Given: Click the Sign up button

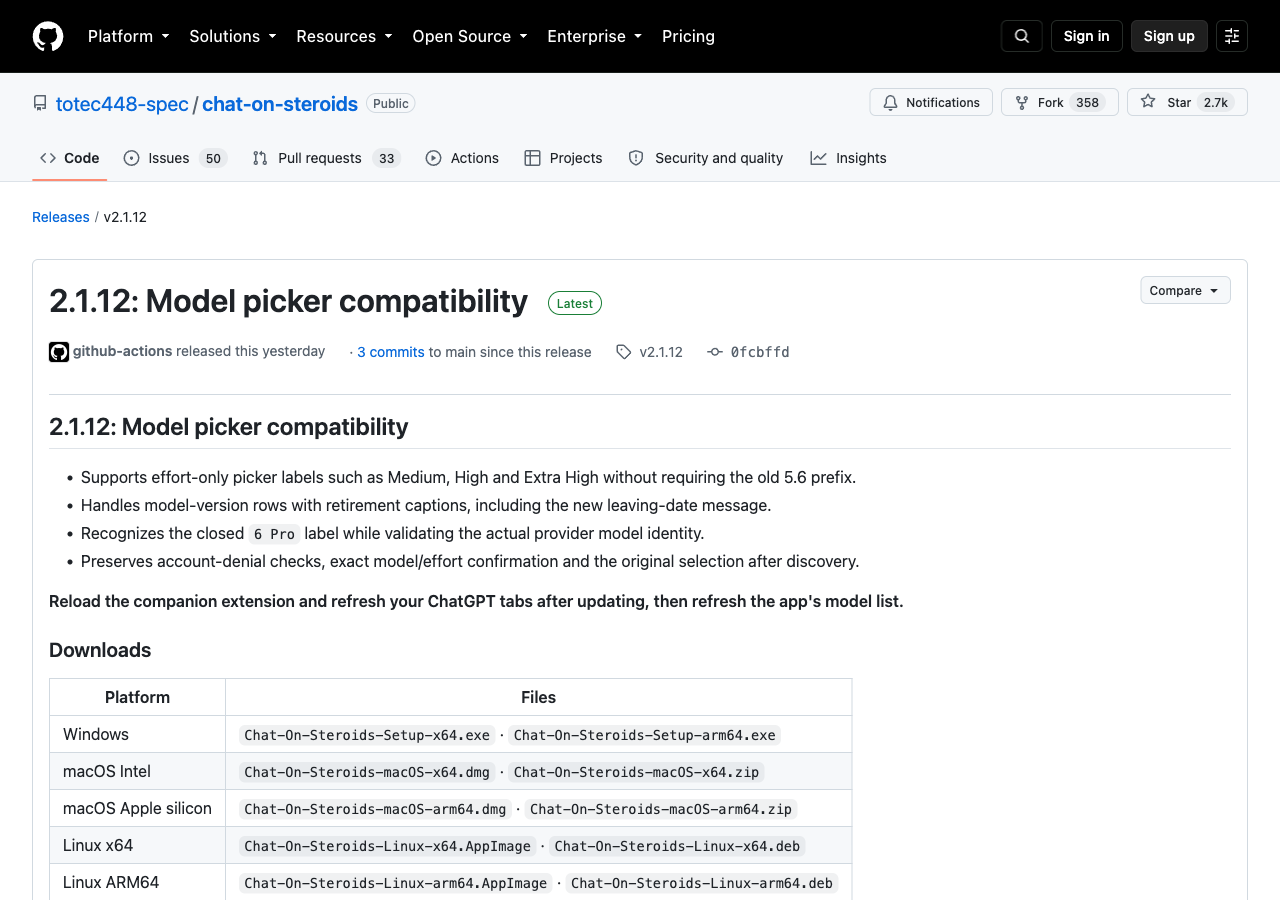Looking at the screenshot, I should [1169, 36].
